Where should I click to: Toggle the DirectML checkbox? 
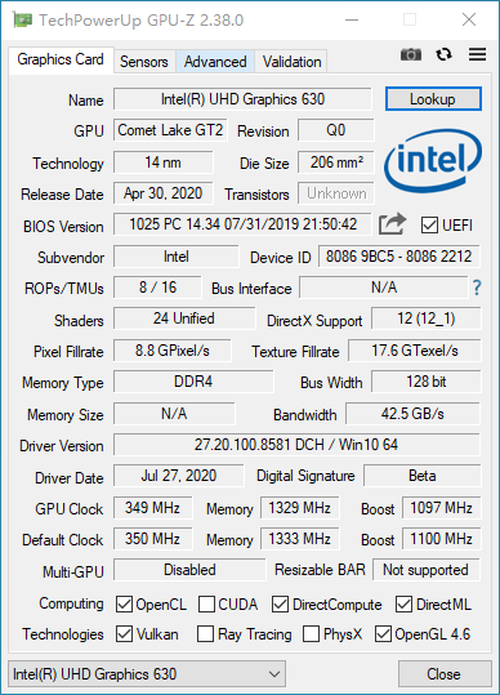click(404, 604)
